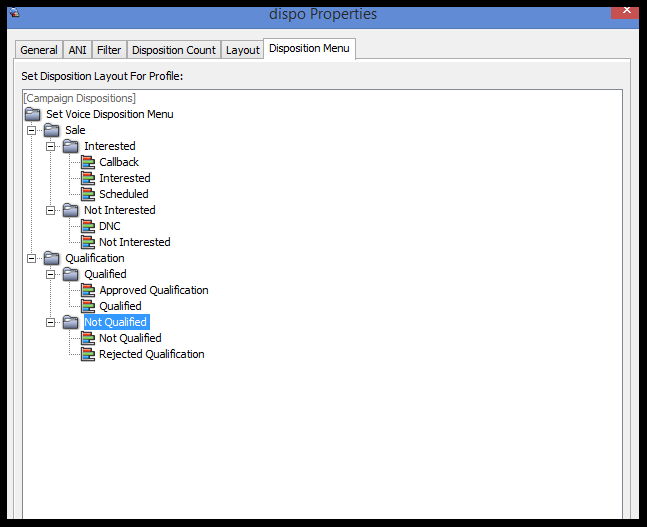Image resolution: width=647 pixels, height=527 pixels.
Task: Close the dispo Properties window
Action: point(626,12)
